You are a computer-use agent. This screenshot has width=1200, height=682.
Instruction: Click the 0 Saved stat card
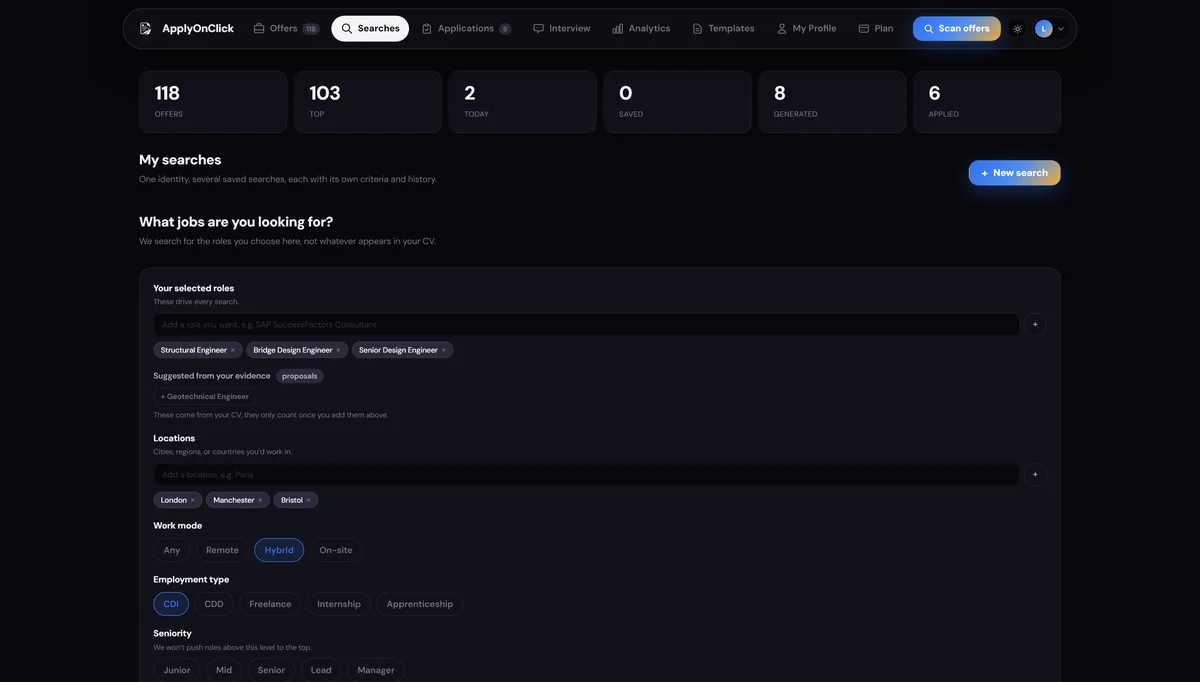pyautogui.click(x=677, y=102)
